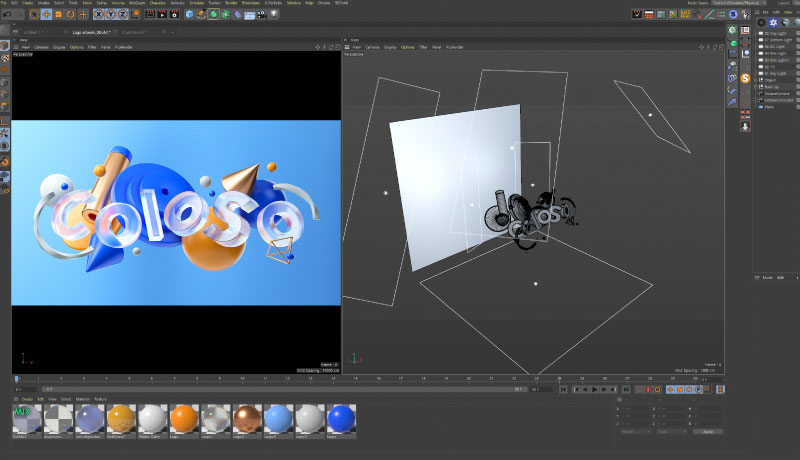Add a Cube primitive with the blue cube icon
Image resolution: width=800 pixels, height=460 pixels.
(x=190, y=14)
